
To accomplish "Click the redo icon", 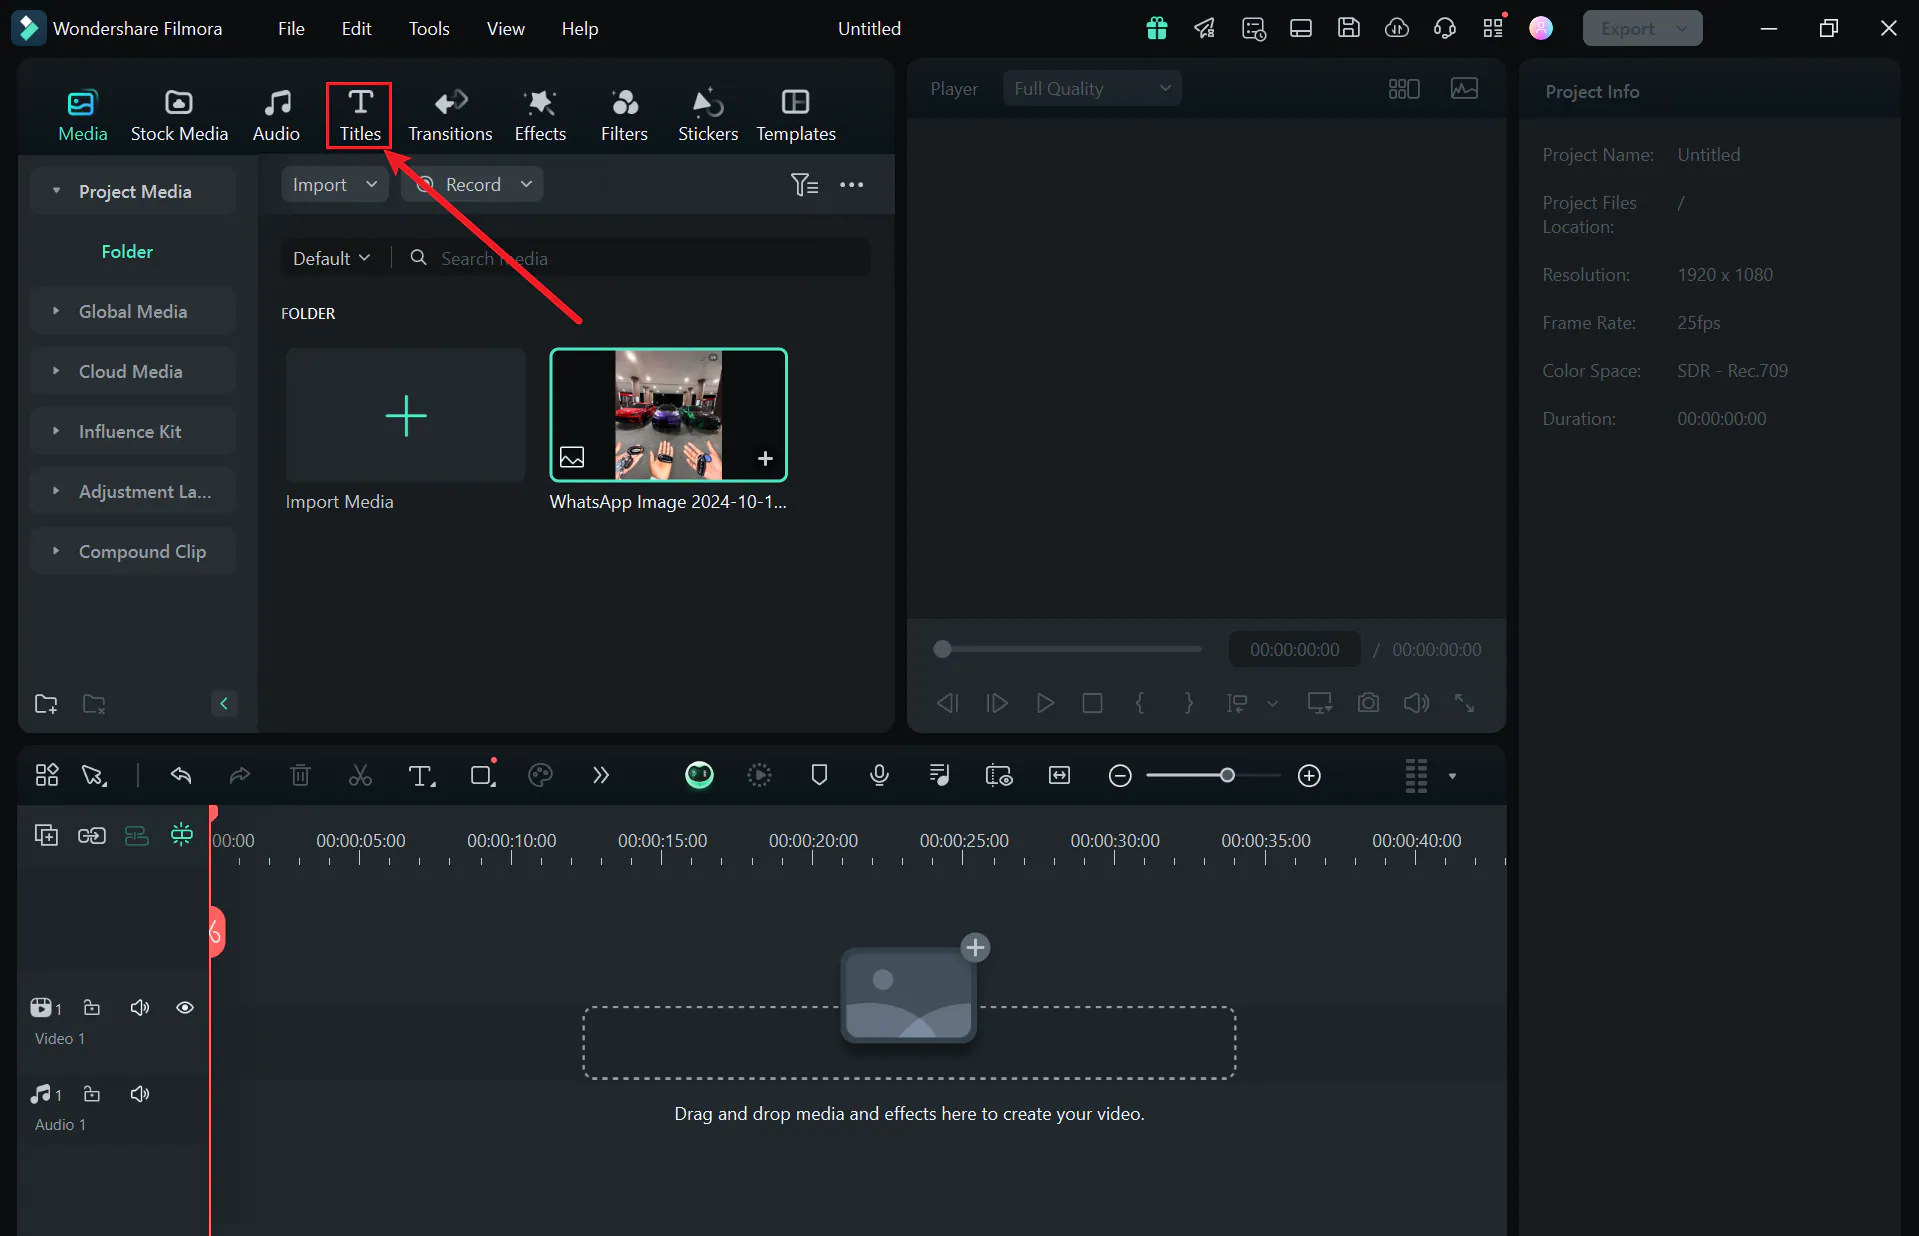I will (240, 775).
